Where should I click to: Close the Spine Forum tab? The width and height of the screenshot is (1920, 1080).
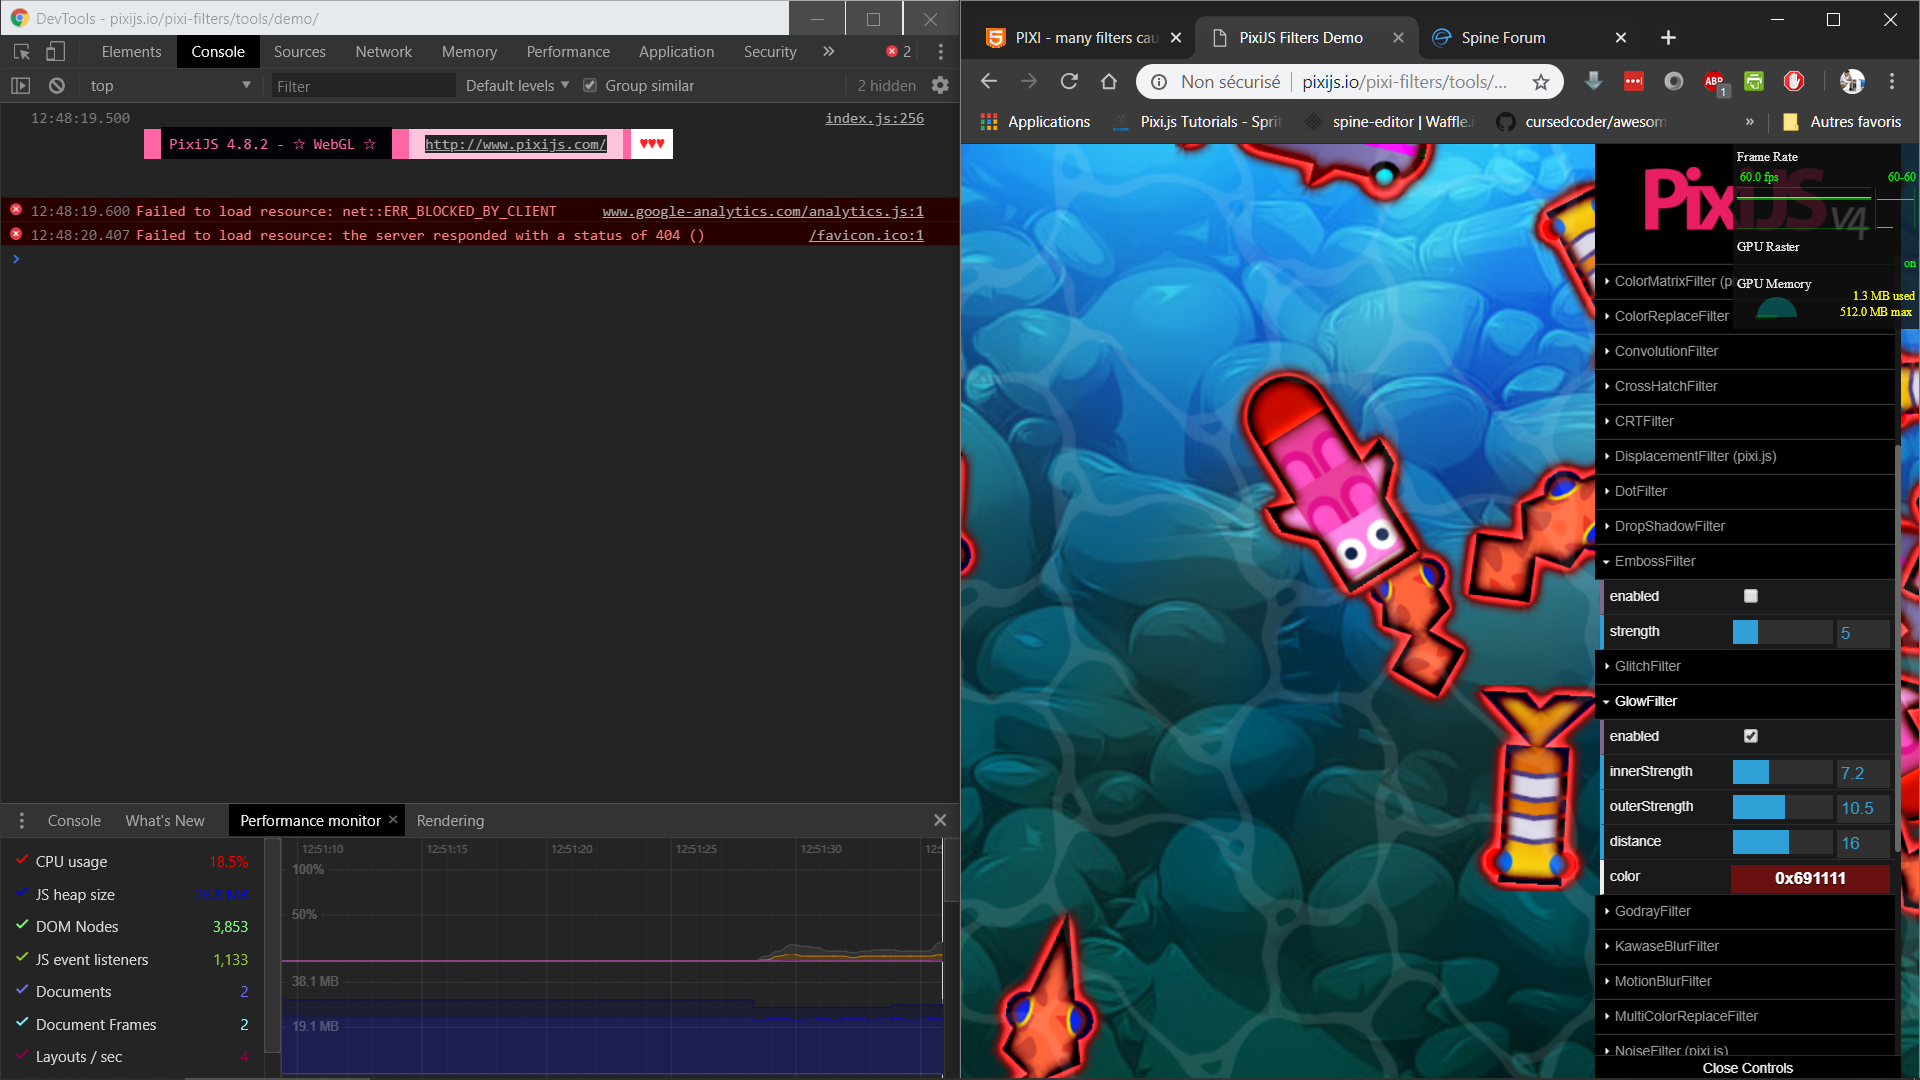pos(1621,38)
